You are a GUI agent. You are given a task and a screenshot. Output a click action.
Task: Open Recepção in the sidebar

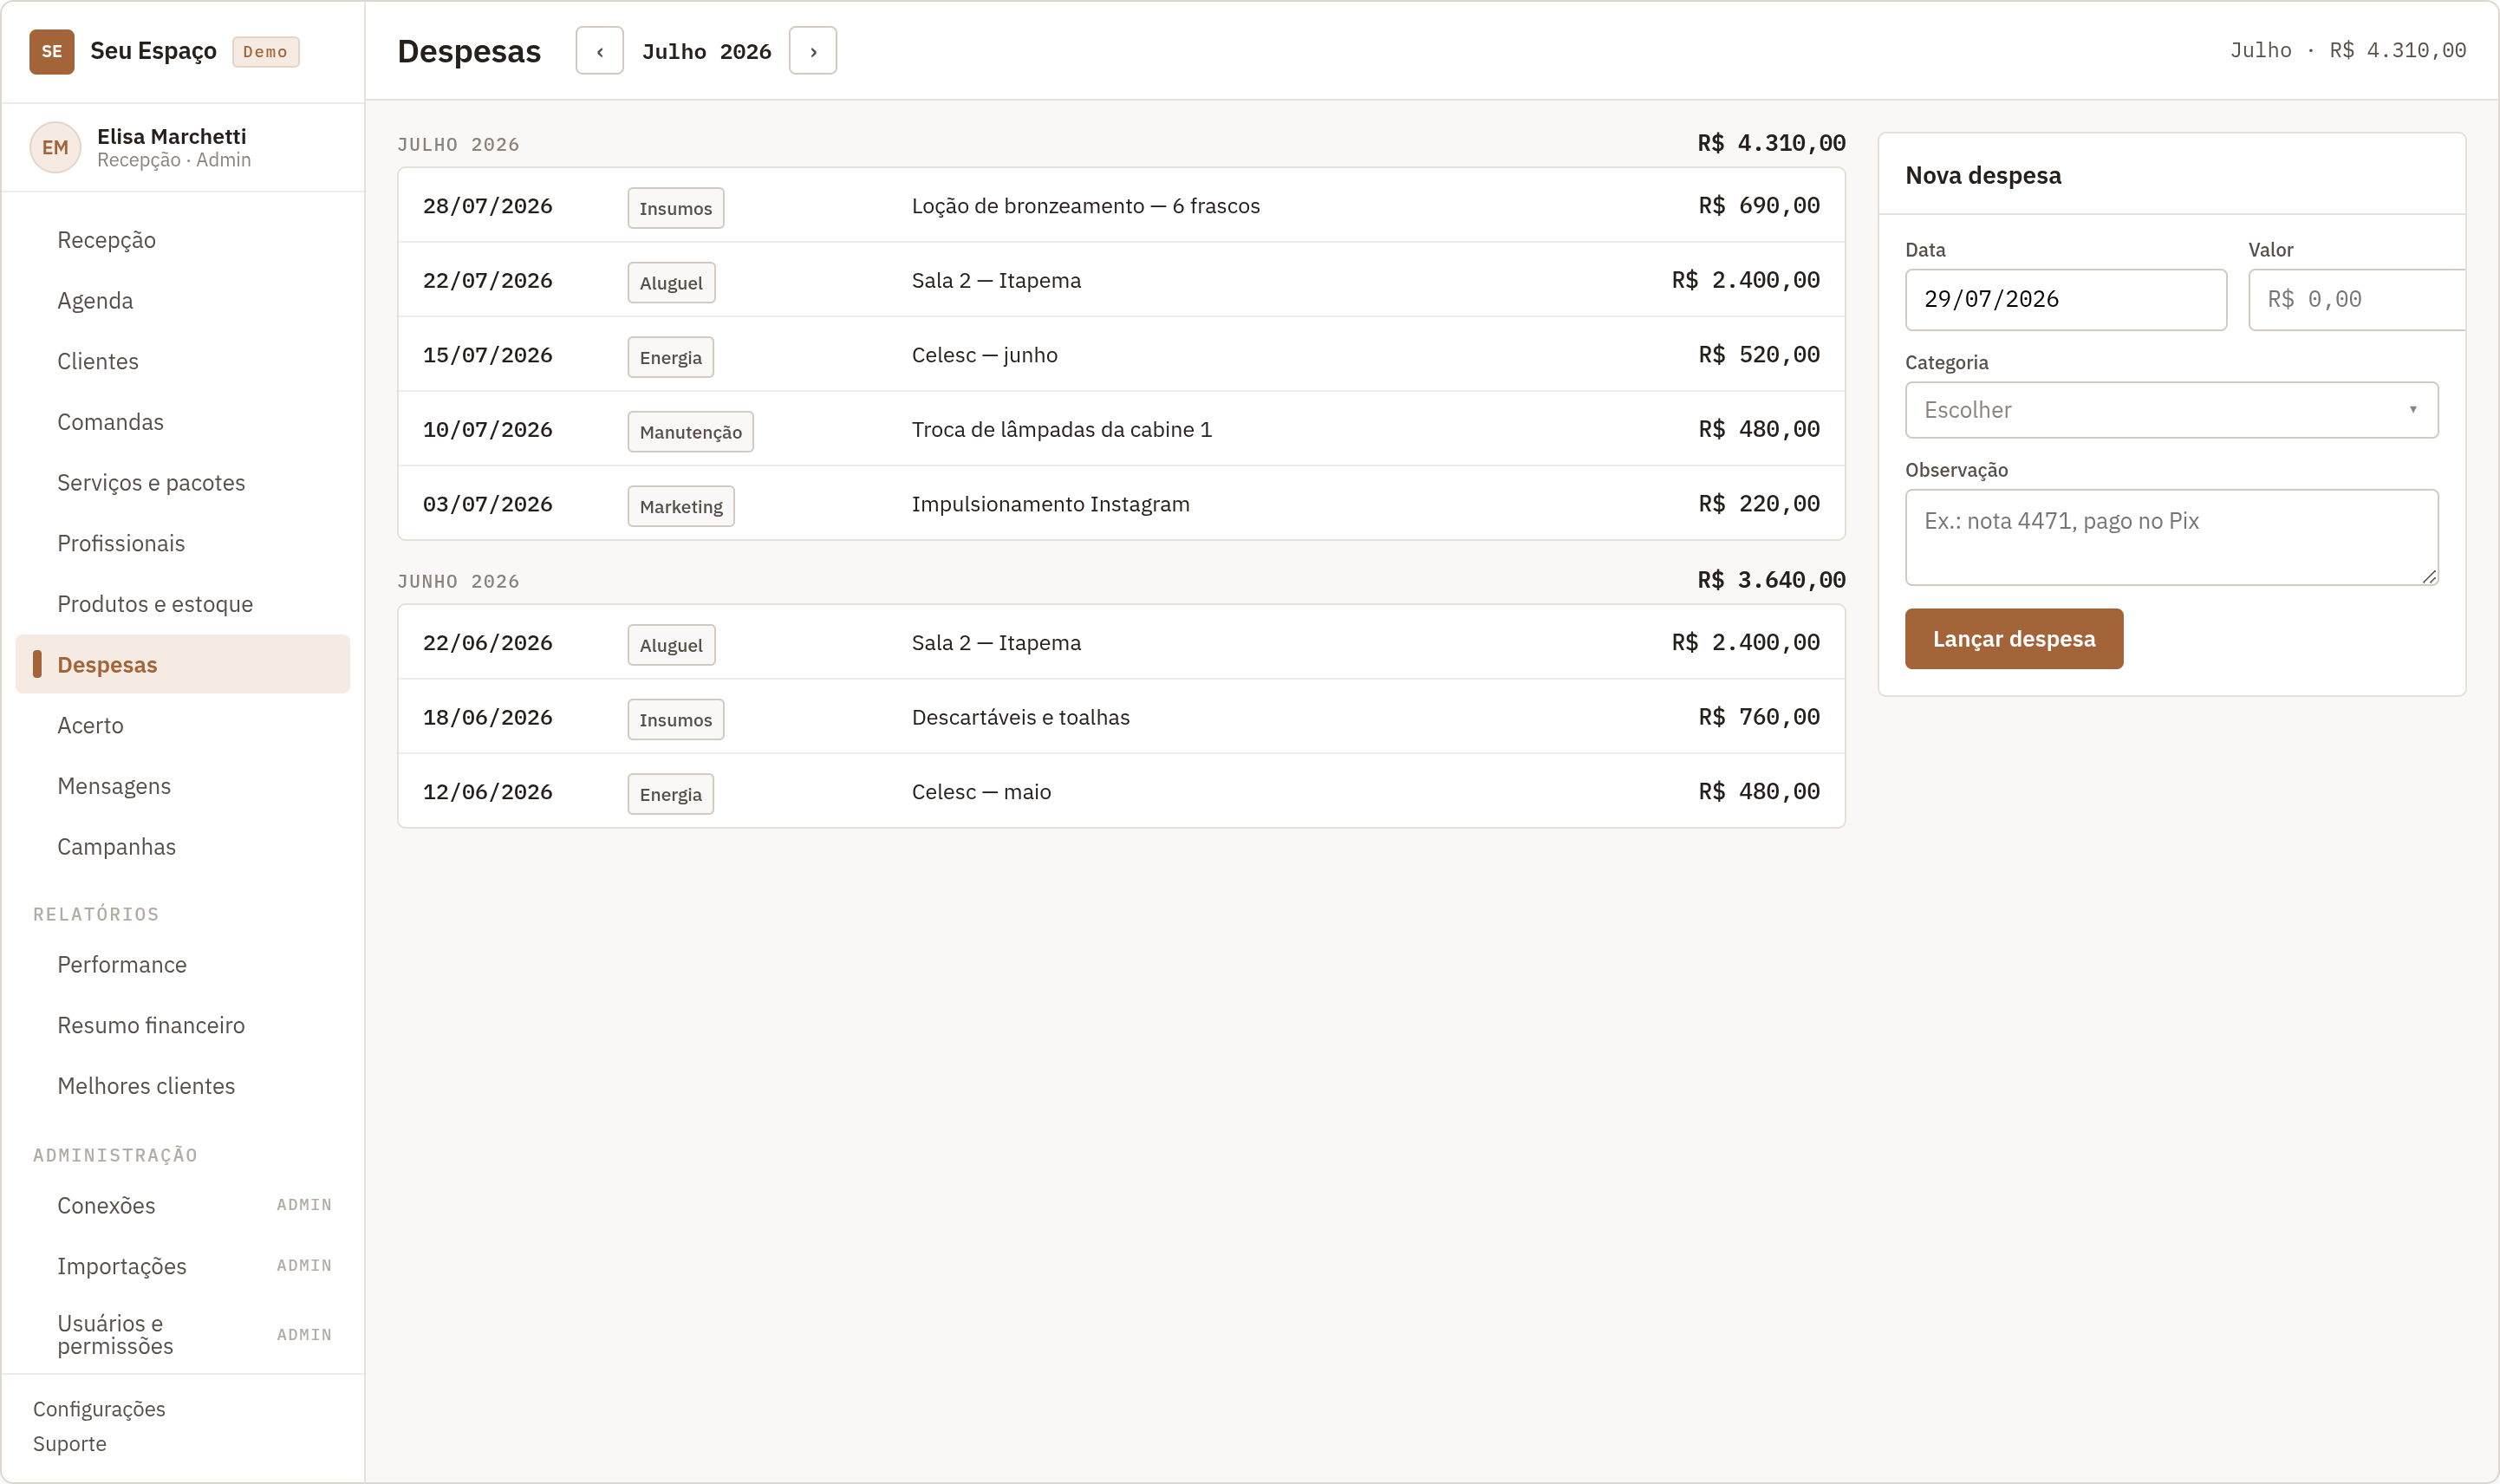click(x=183, y=240)
